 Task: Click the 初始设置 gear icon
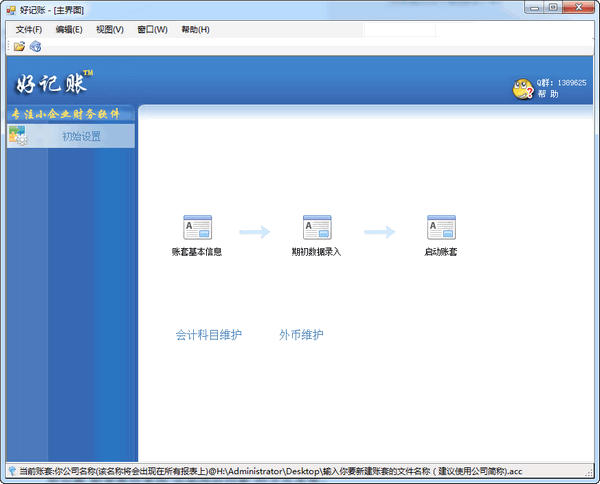tap(18, 136)
